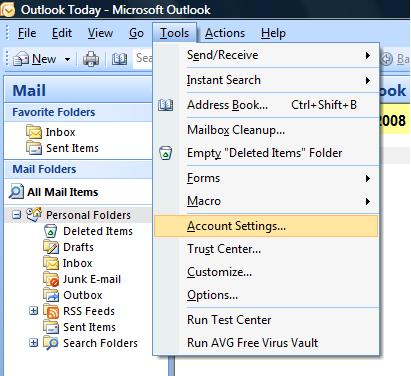The width and height of the screenshot is (411, 376).
Task: Choose Empty "Deleted Items" Folder
Action: click(x=266, y=153)
